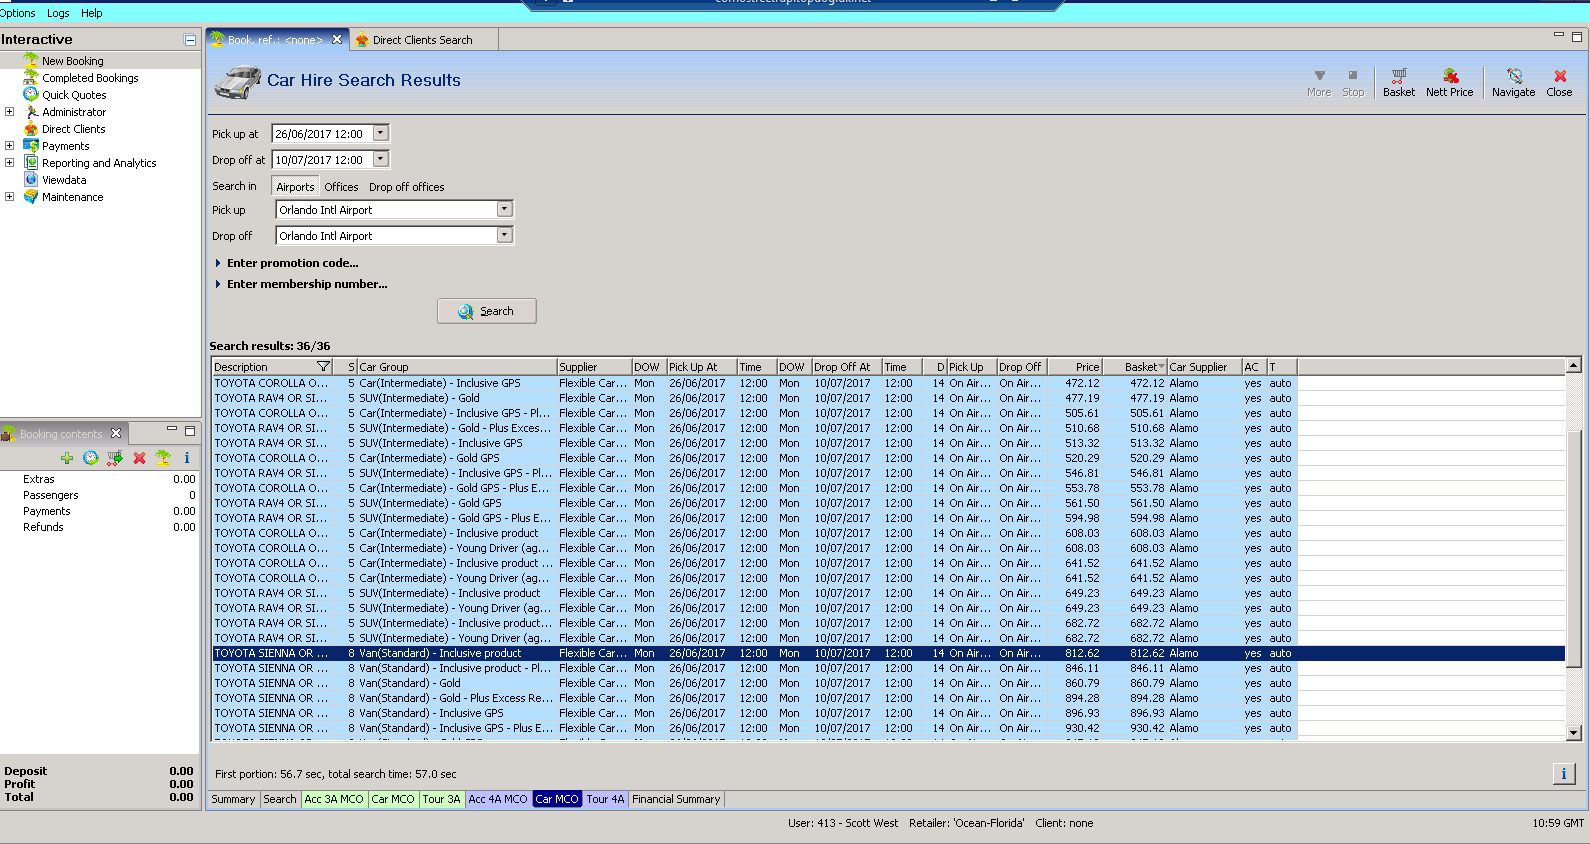Click the Pick Up At column header
Screen dimensions: 1590x844
click(702, 367)
